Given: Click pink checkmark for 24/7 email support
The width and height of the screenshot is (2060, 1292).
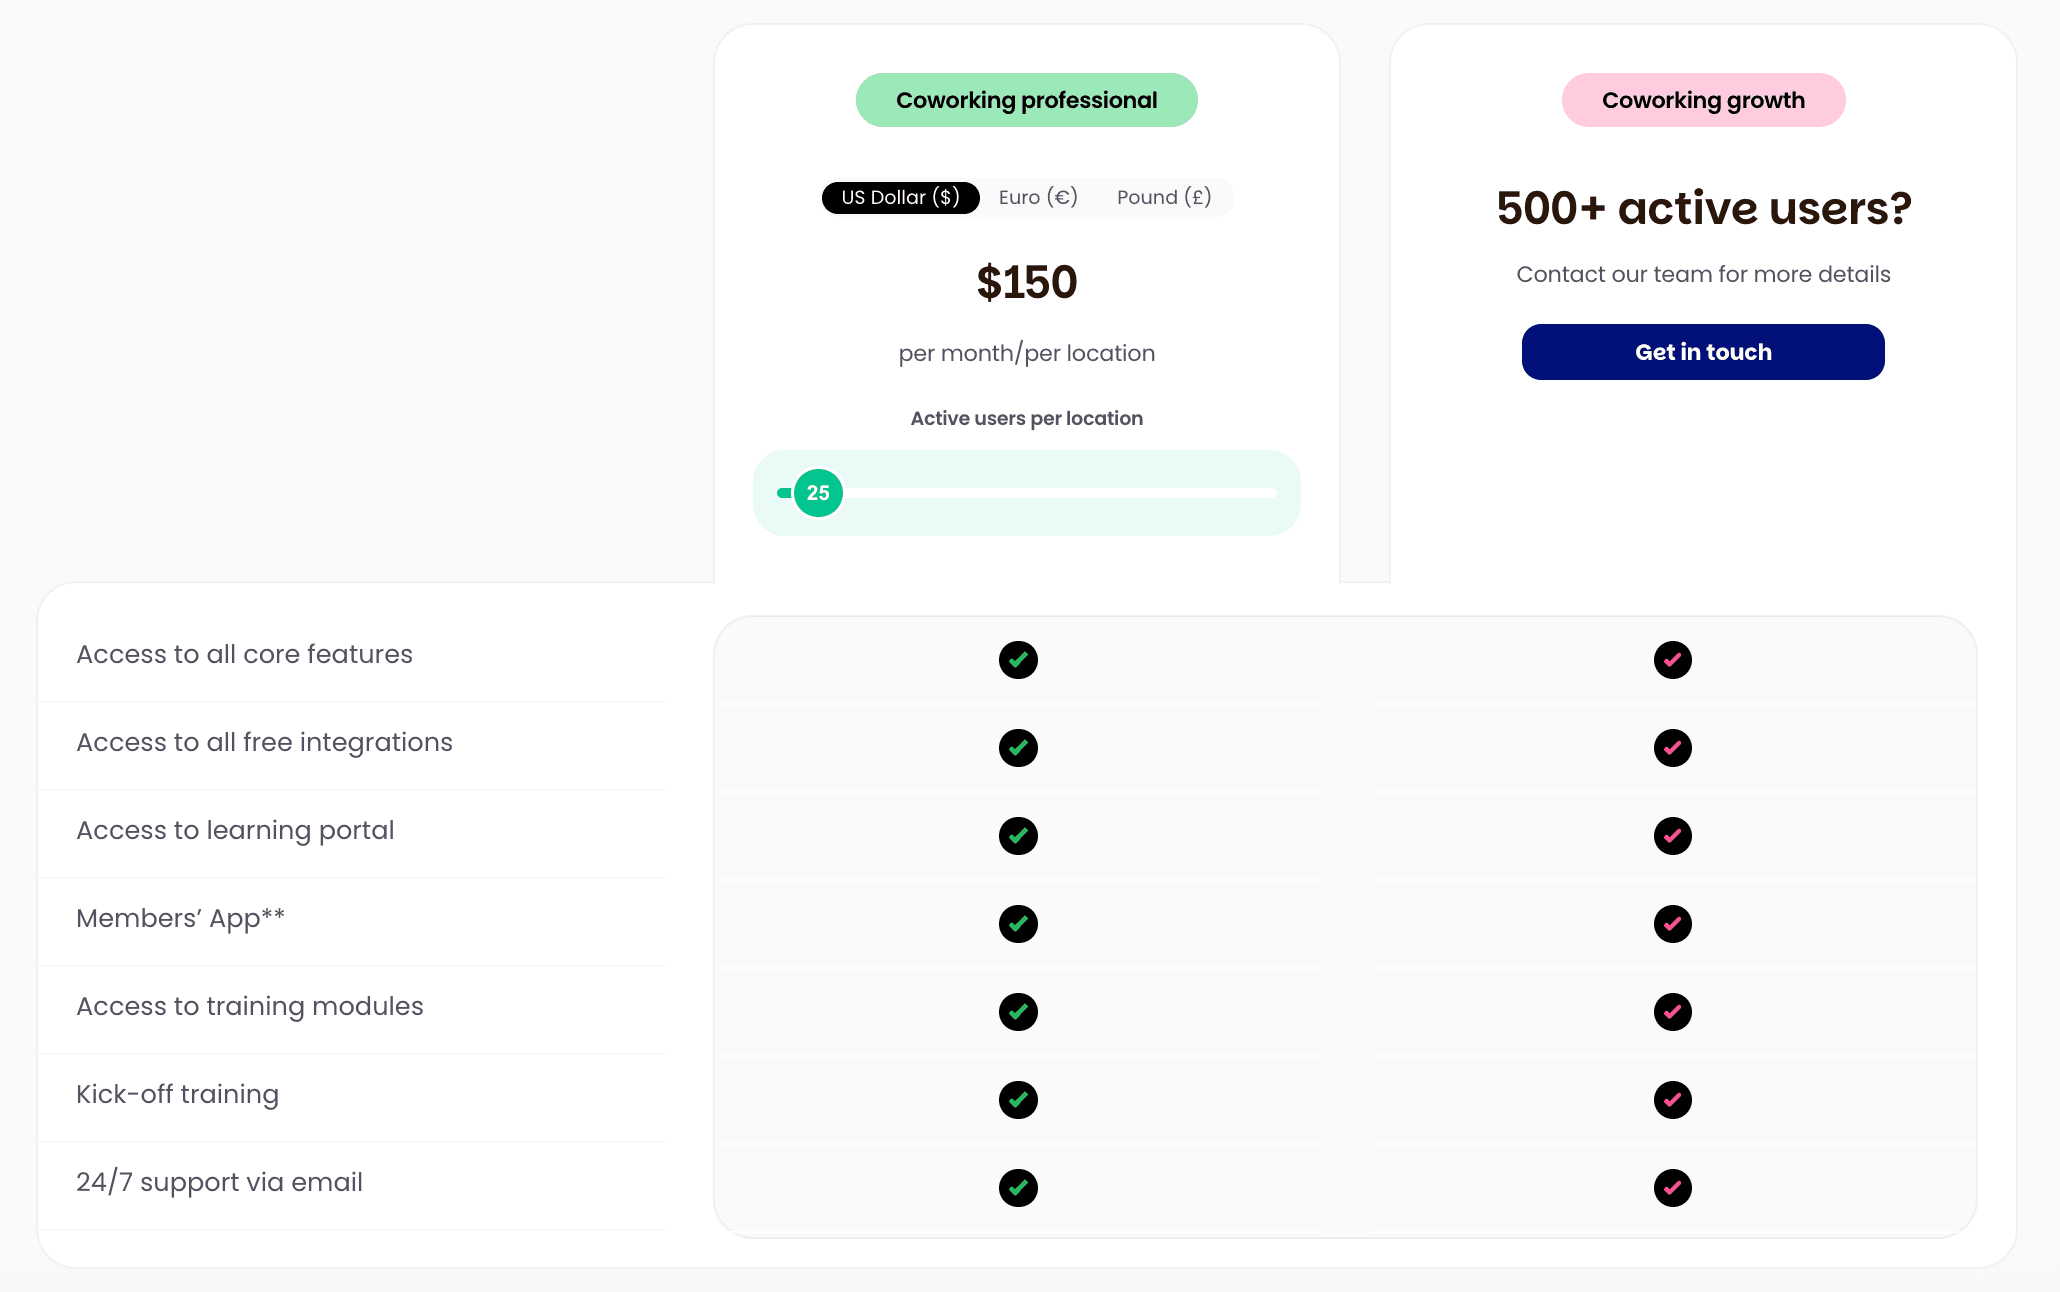Looking at the screenshot, I should (x=1672, y=1188).
